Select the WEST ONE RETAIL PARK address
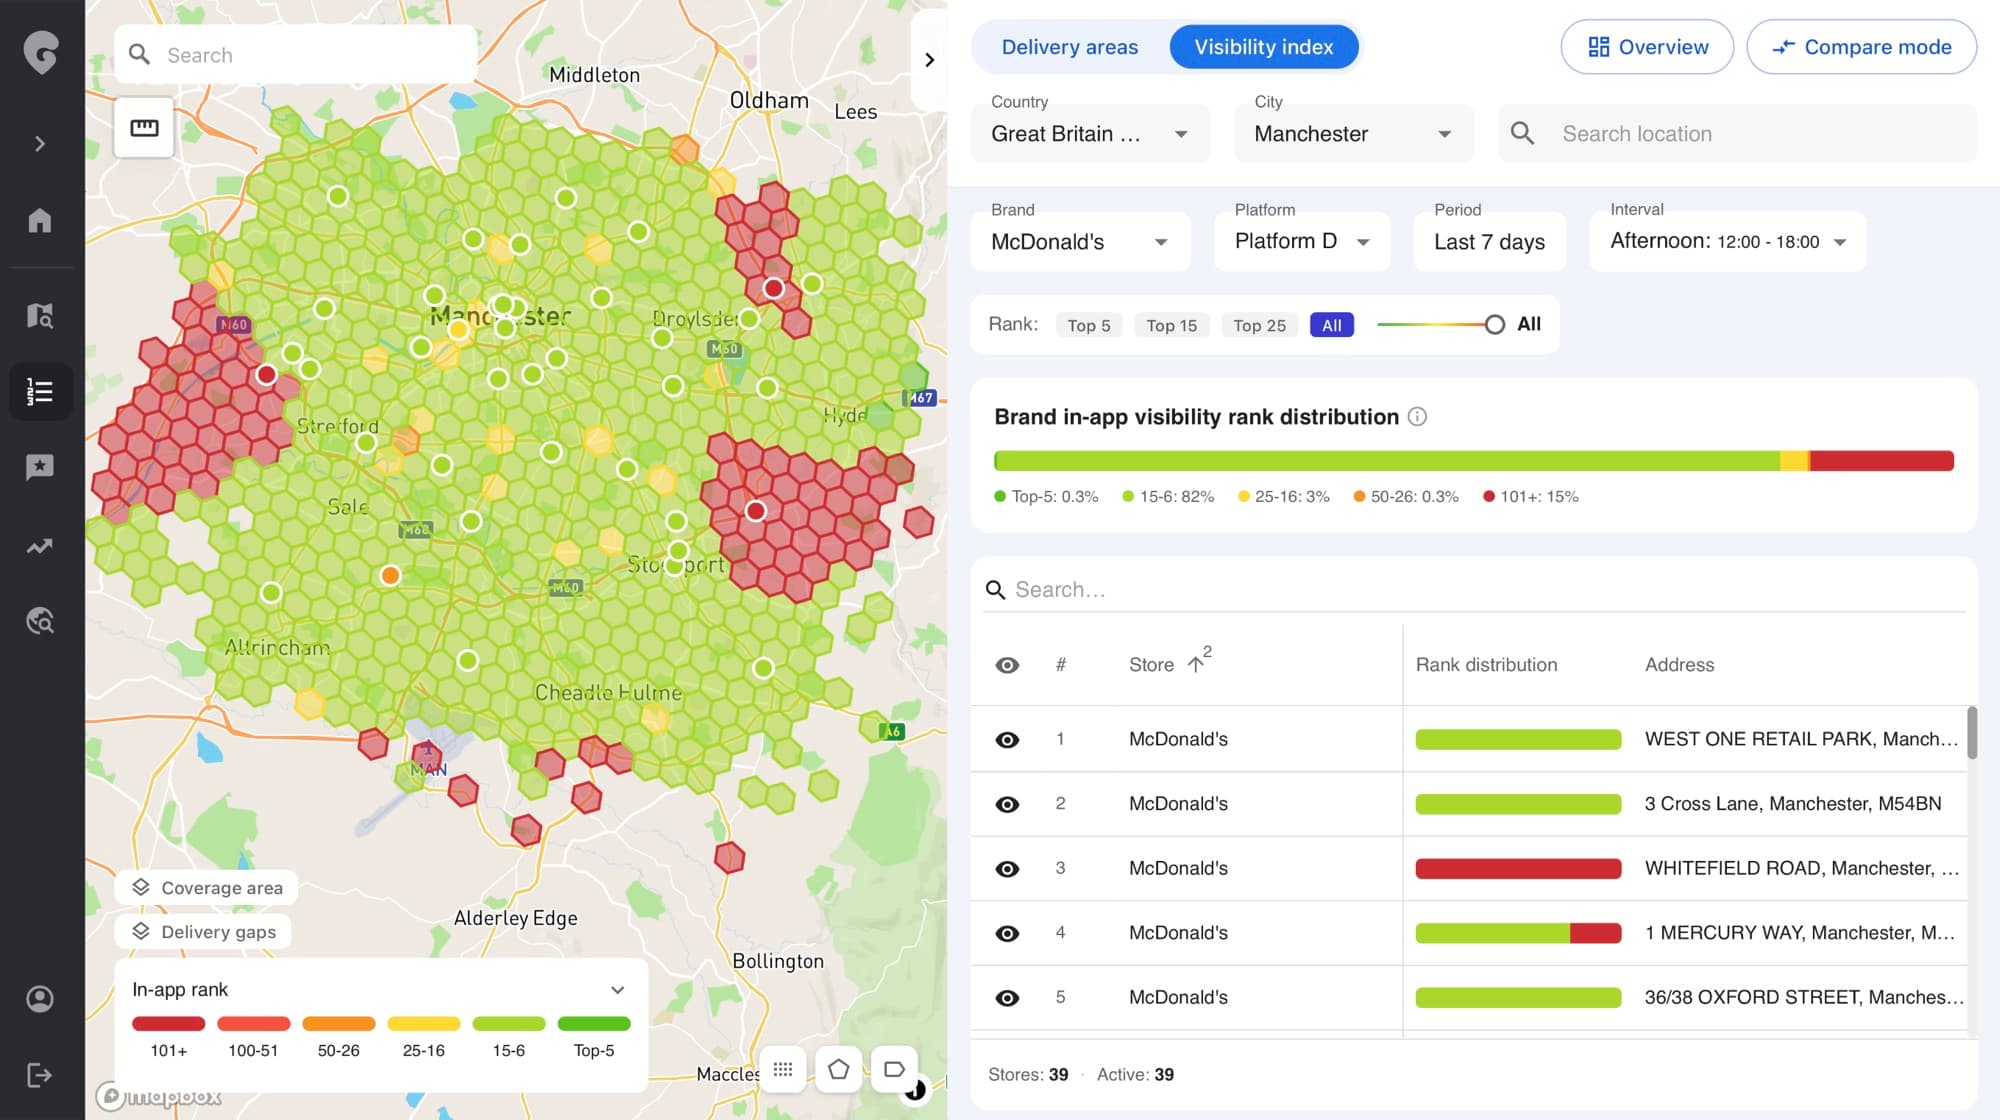 point(1801,739)
